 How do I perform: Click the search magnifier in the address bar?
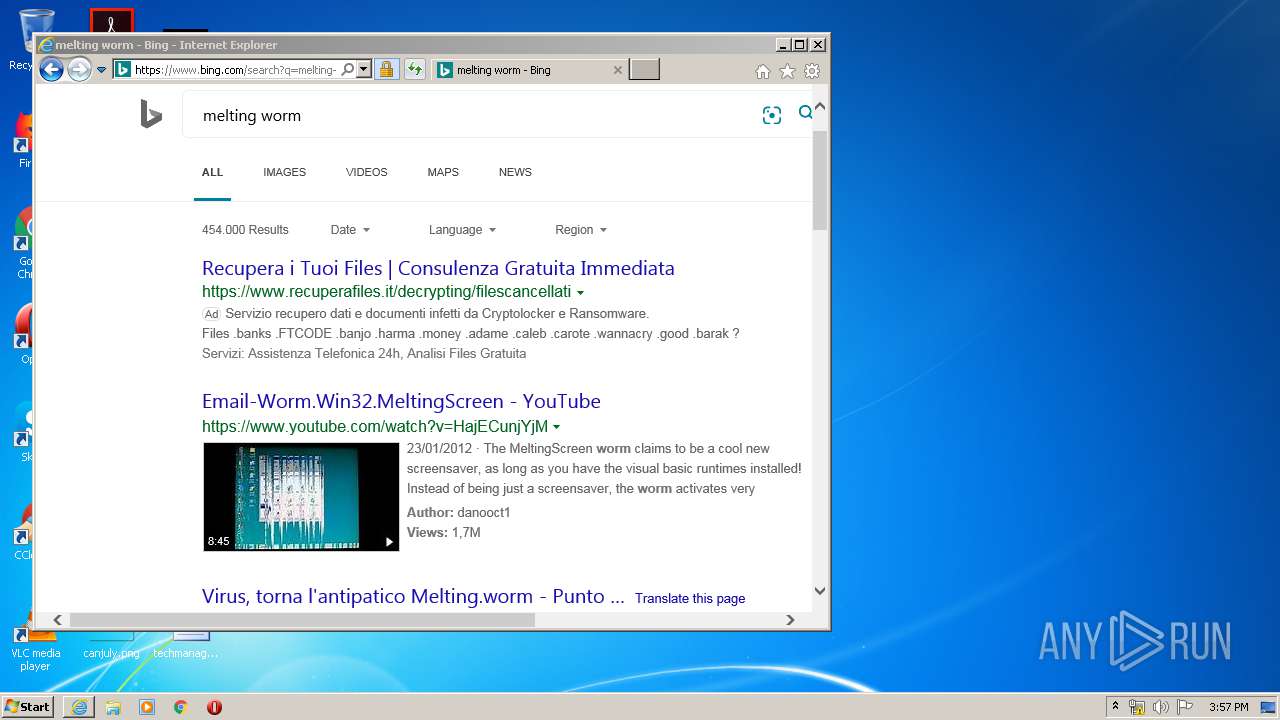[347, 69]
